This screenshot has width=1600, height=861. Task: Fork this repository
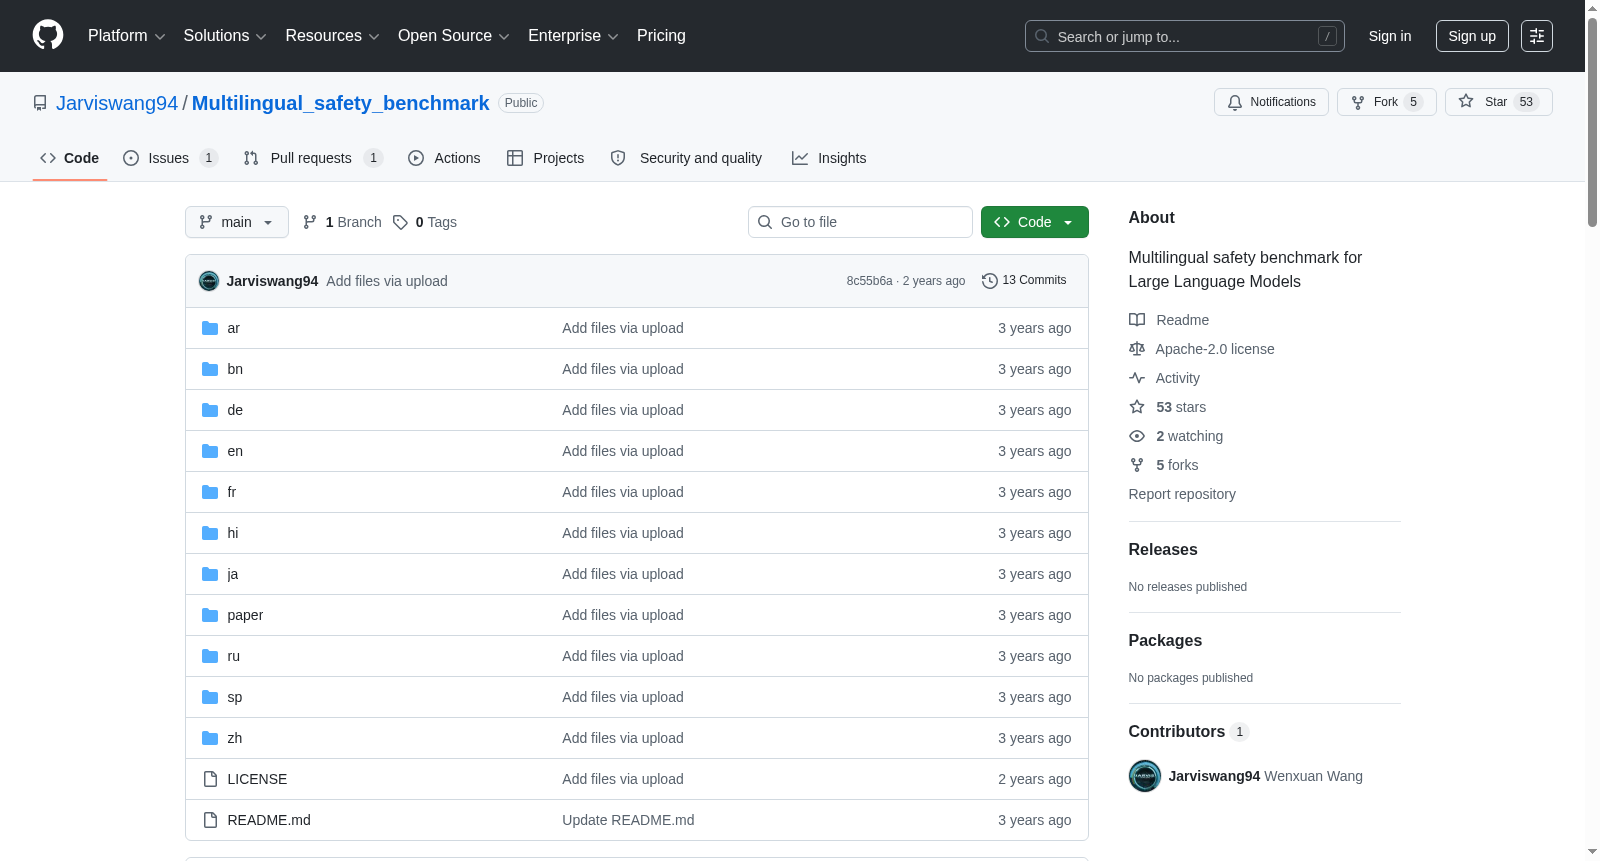coord(1386,102)
